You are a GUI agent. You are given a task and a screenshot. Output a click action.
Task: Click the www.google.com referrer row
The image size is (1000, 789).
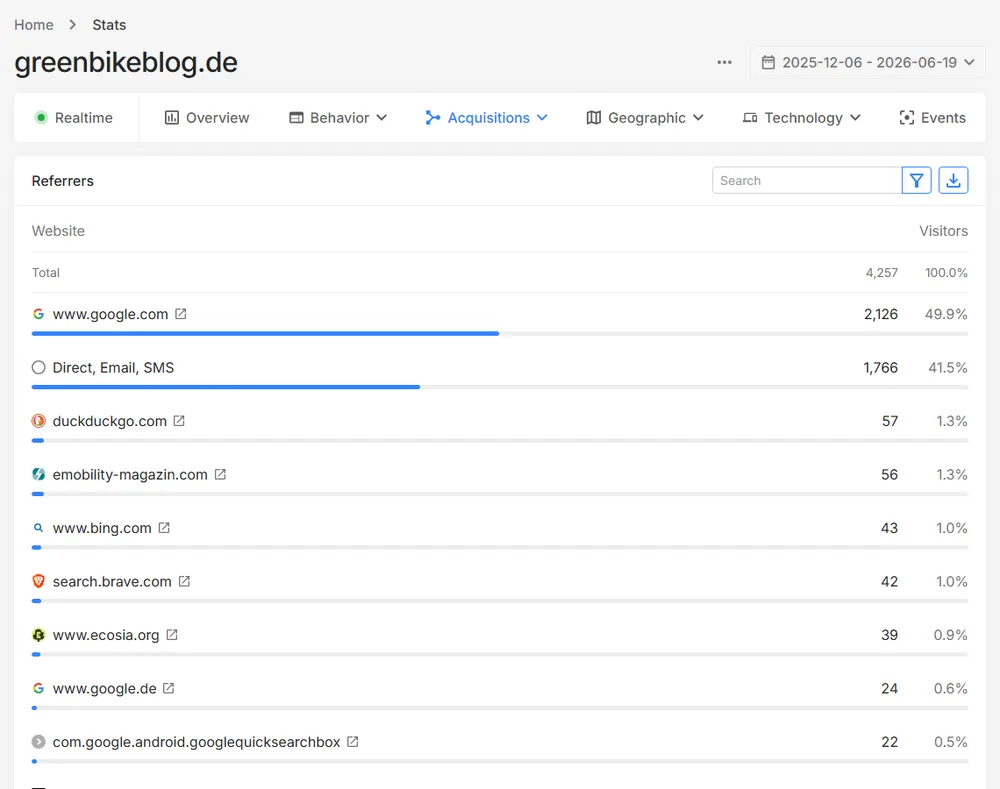pyautogui.click(x=500, y=319)
